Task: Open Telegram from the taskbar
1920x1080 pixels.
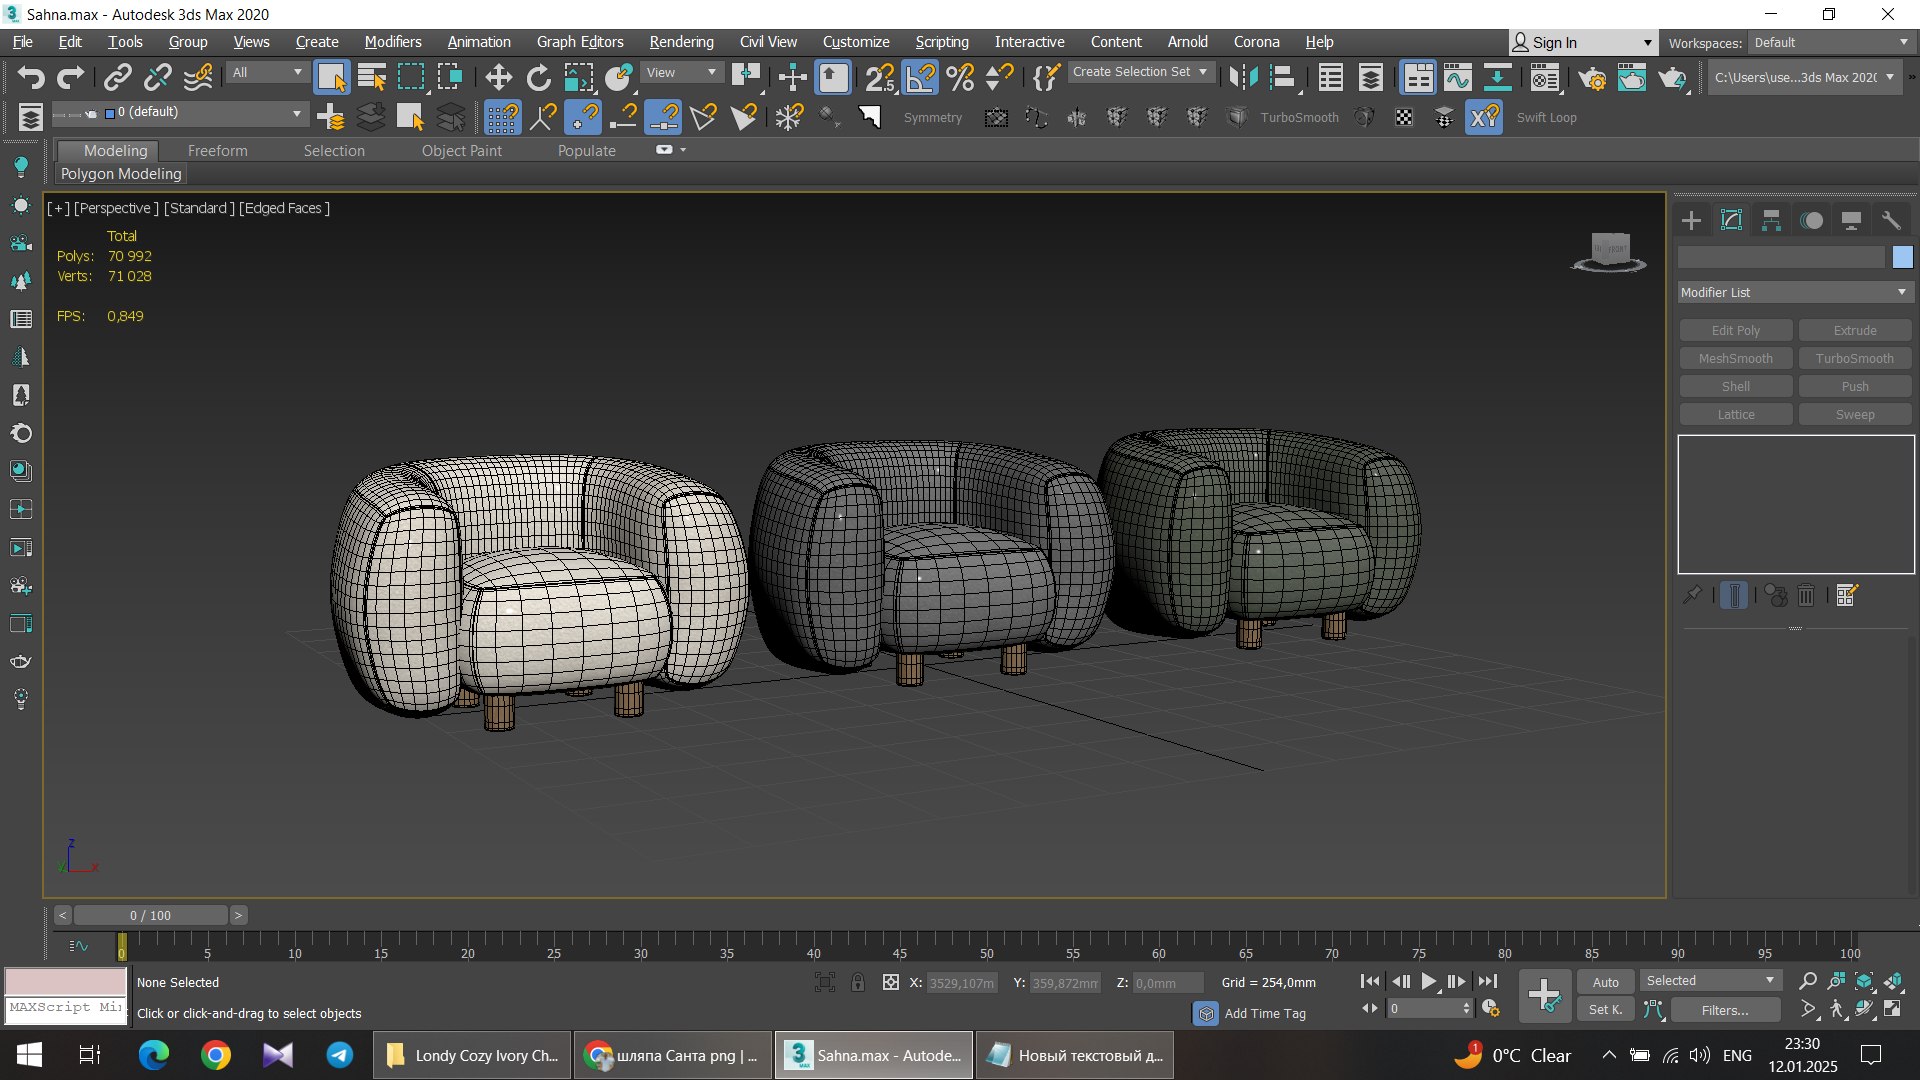Action: tap(340, 1055)
